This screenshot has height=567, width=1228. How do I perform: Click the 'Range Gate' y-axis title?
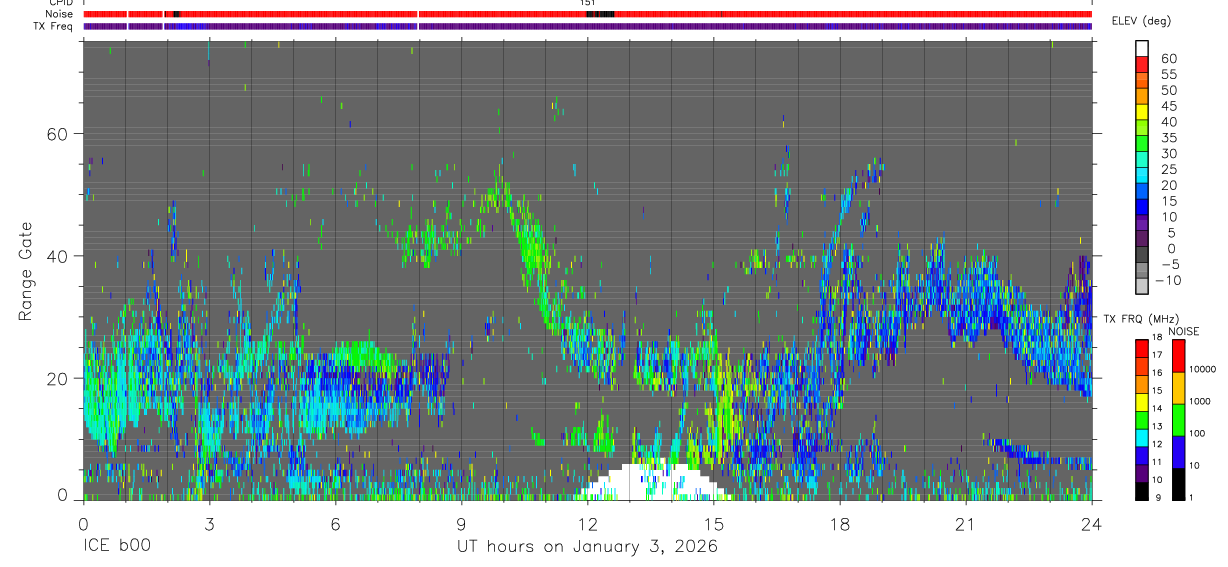(x=25, y=272)
